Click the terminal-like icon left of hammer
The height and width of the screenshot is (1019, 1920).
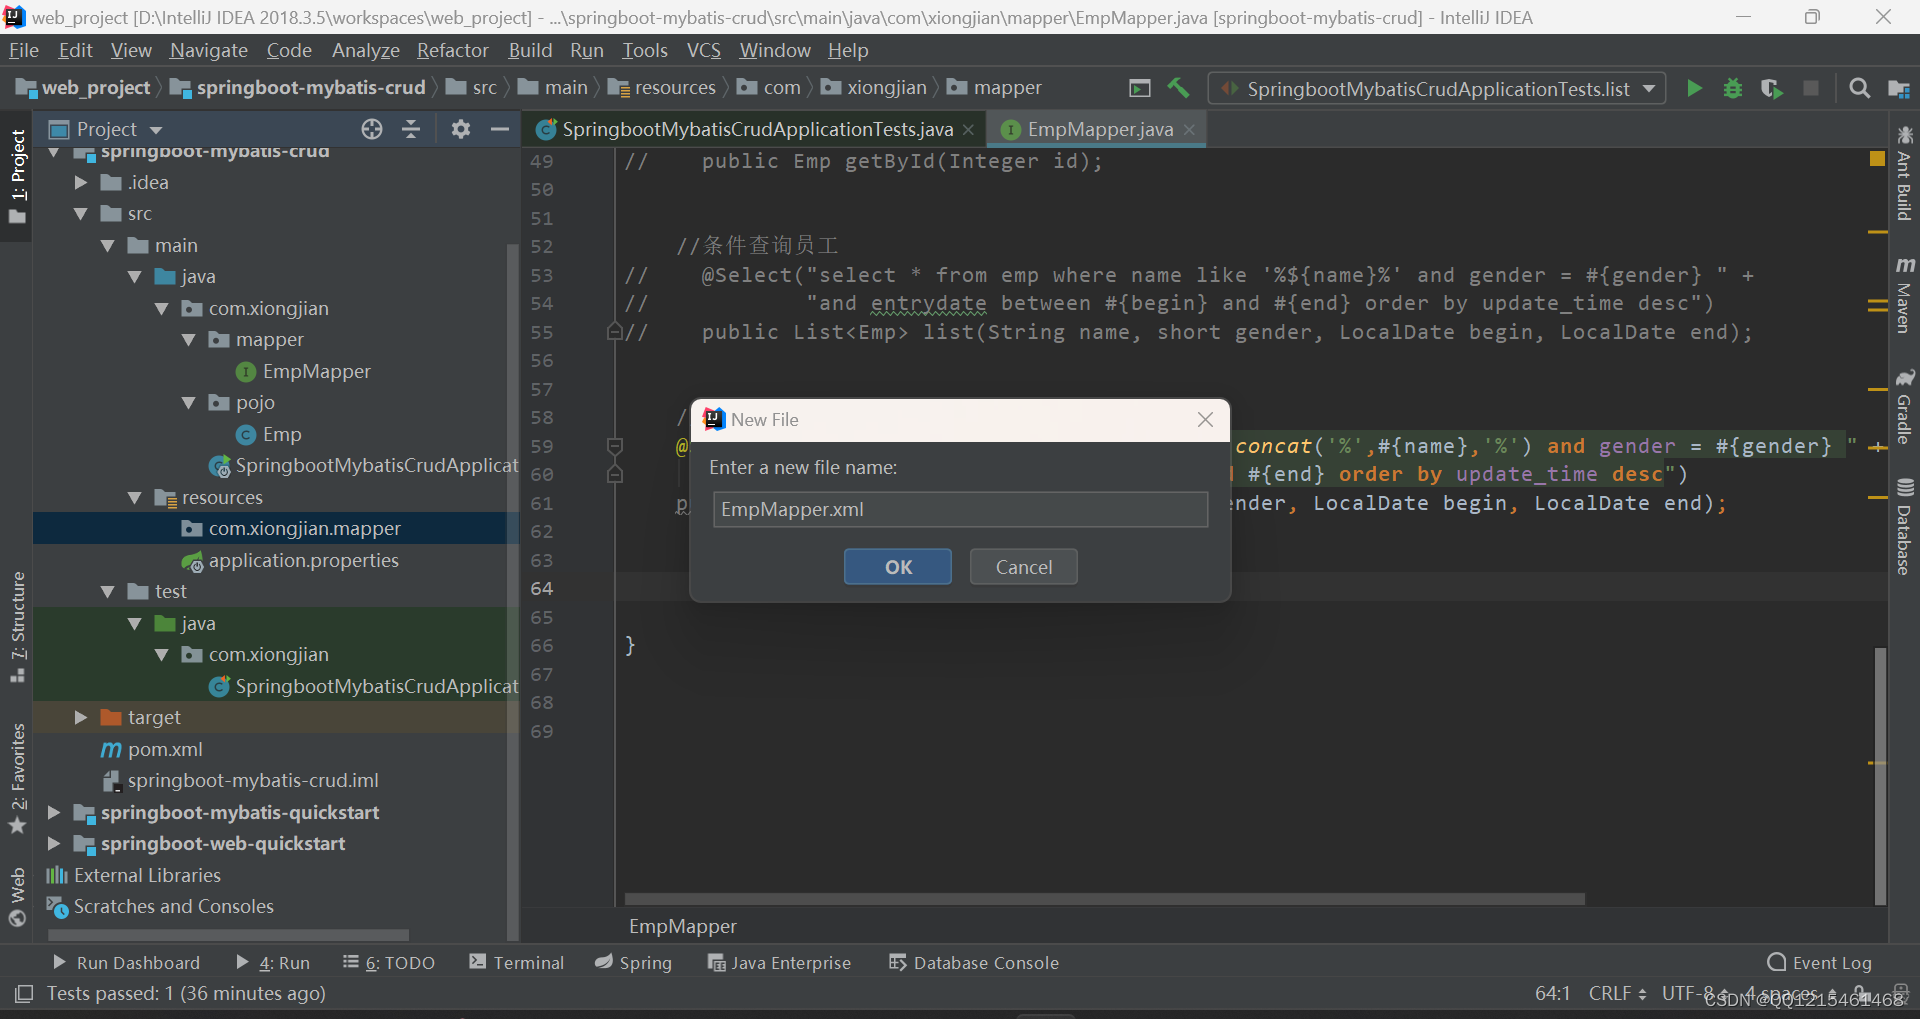click(x=1140, y=88)
